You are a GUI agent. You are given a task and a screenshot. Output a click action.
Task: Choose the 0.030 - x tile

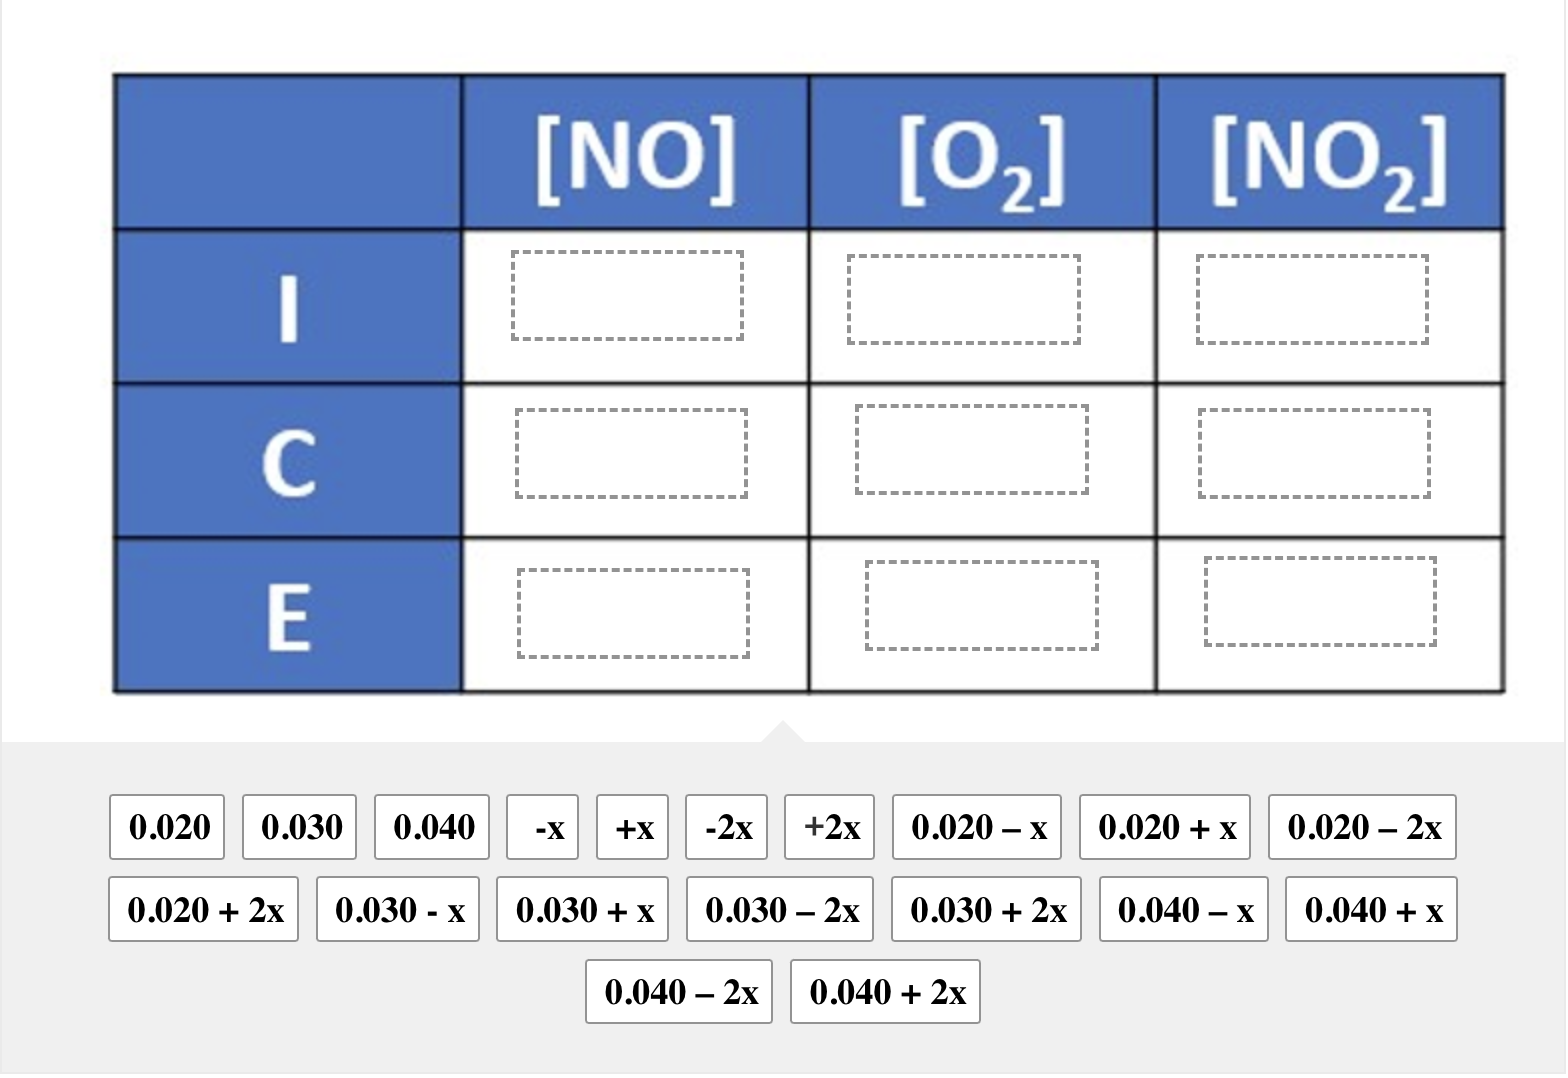397,909
